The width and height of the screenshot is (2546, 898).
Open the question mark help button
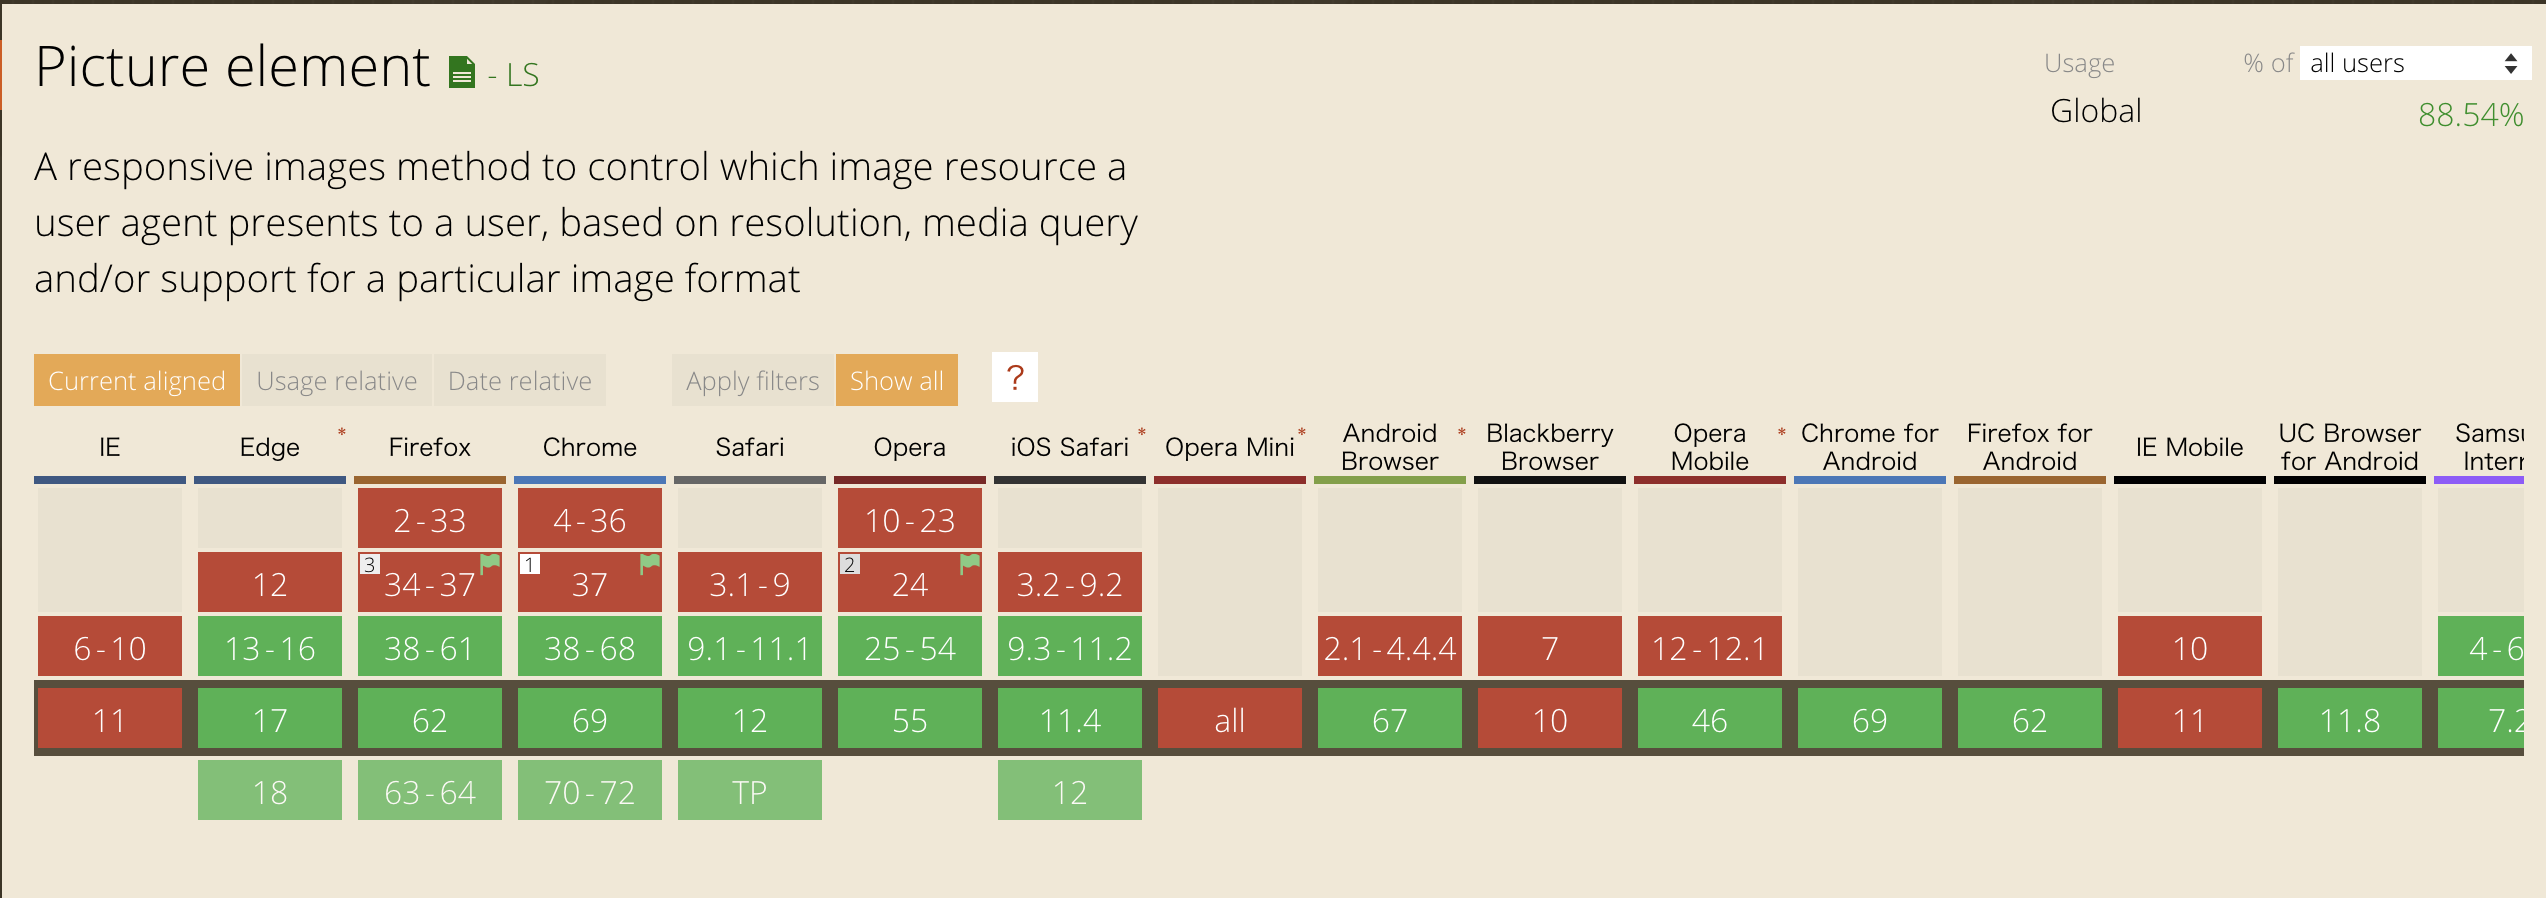click(1015, 377)
